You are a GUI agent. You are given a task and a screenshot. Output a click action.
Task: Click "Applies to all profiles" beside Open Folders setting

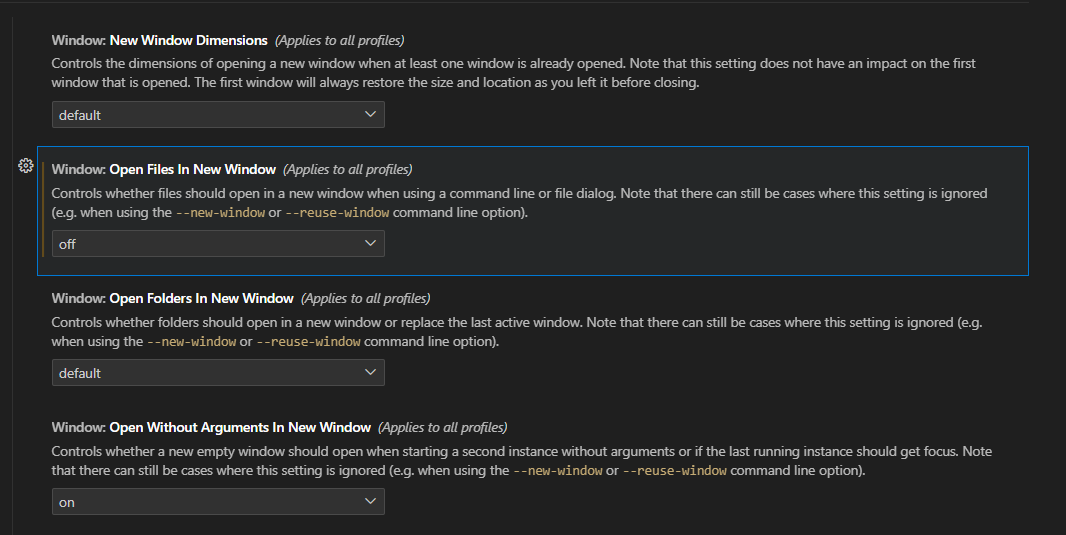(x=365, y=299)
